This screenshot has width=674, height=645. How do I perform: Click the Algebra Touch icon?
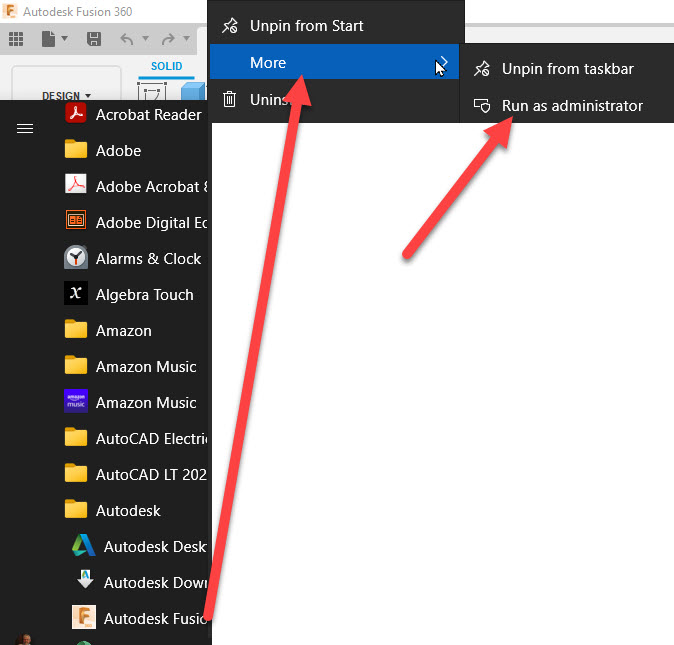coord(76,293)
